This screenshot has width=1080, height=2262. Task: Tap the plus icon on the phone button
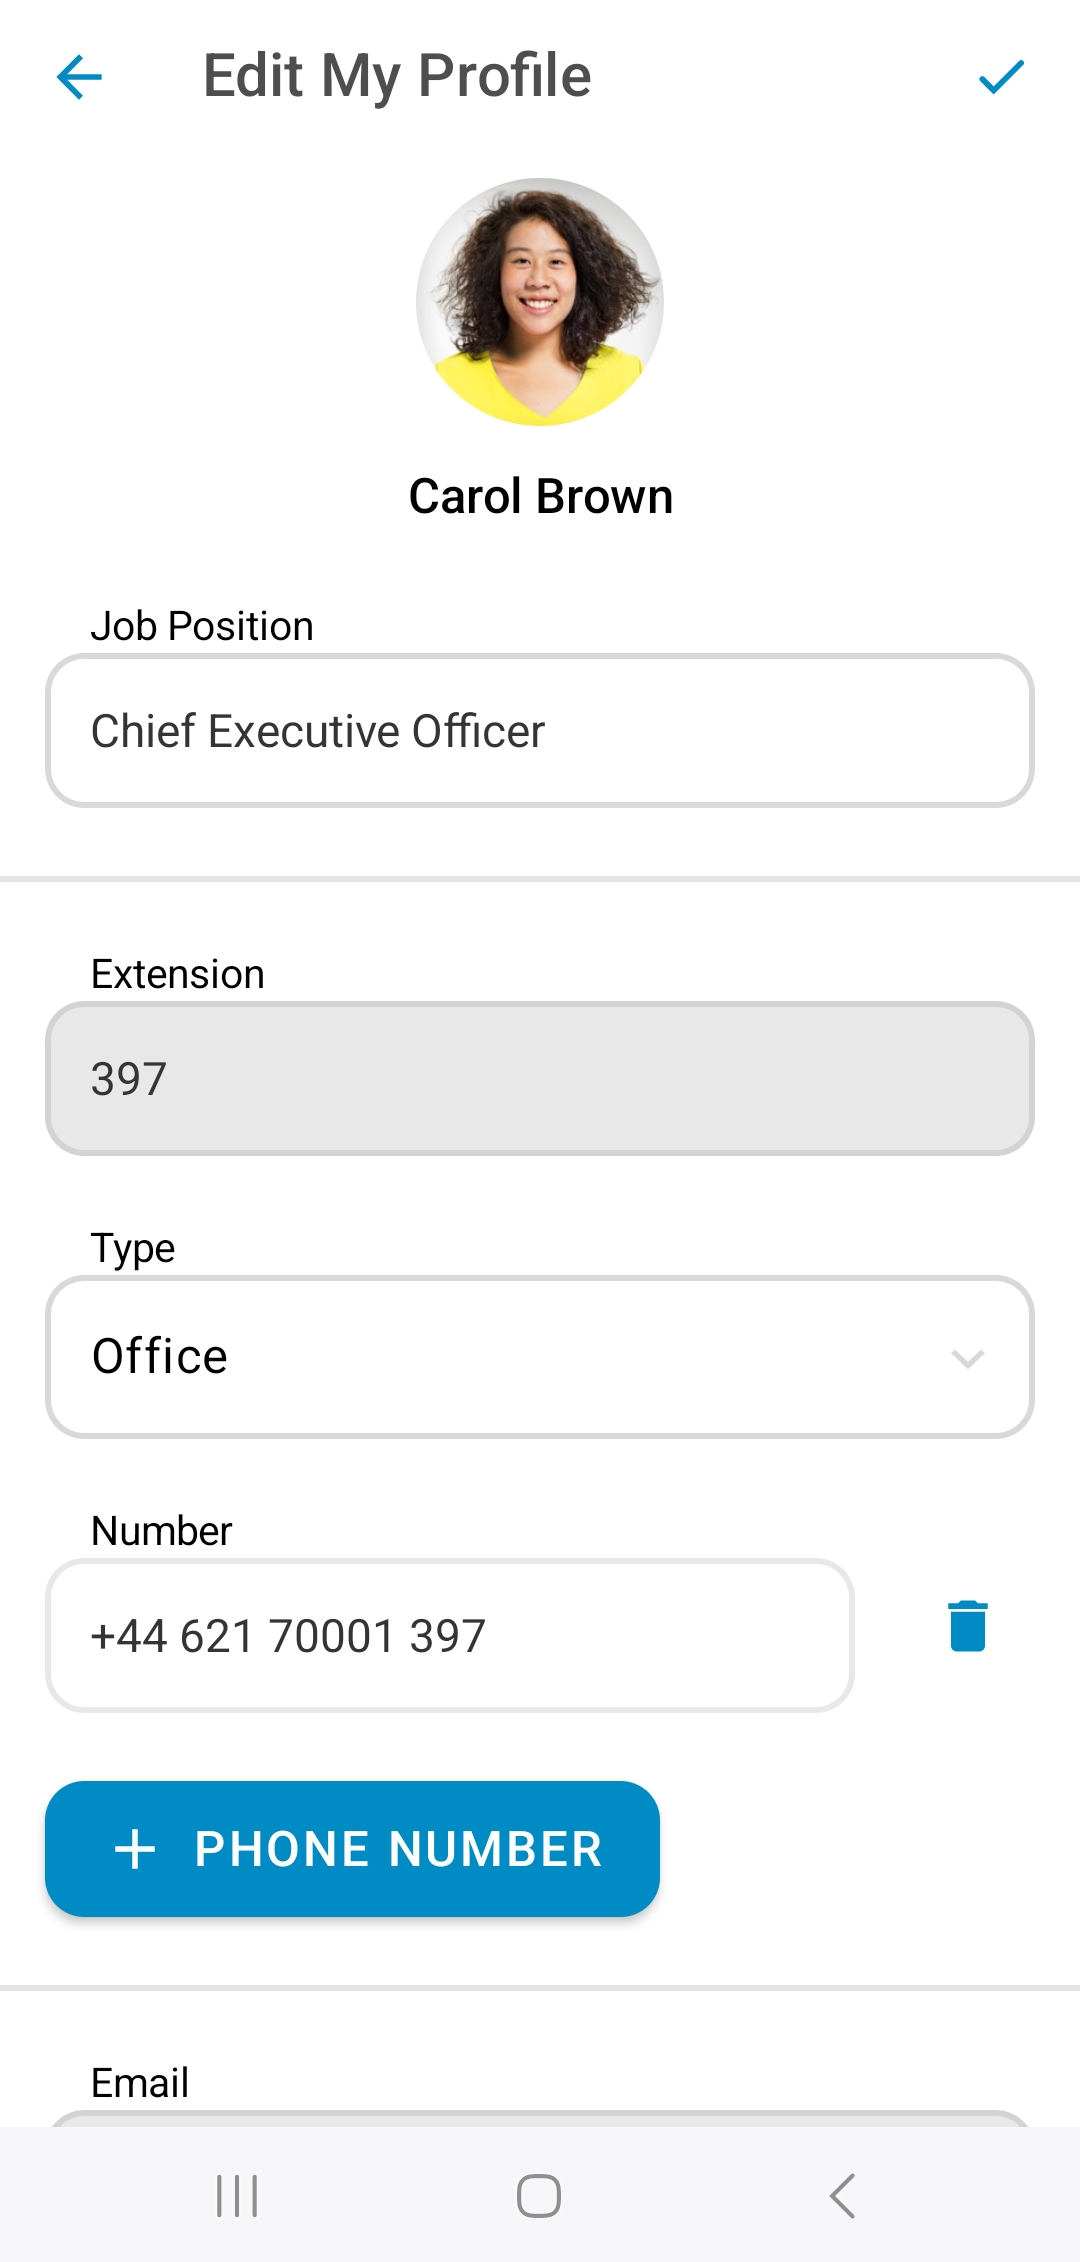click(135, 1849)
